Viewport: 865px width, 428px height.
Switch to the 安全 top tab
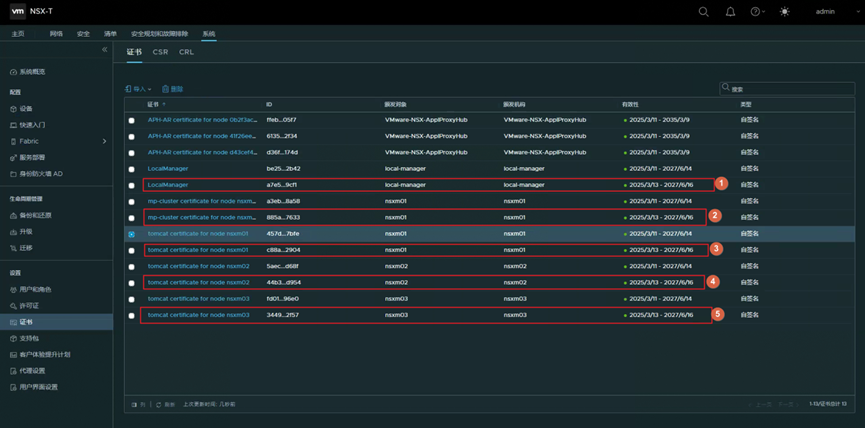point(83,34)
